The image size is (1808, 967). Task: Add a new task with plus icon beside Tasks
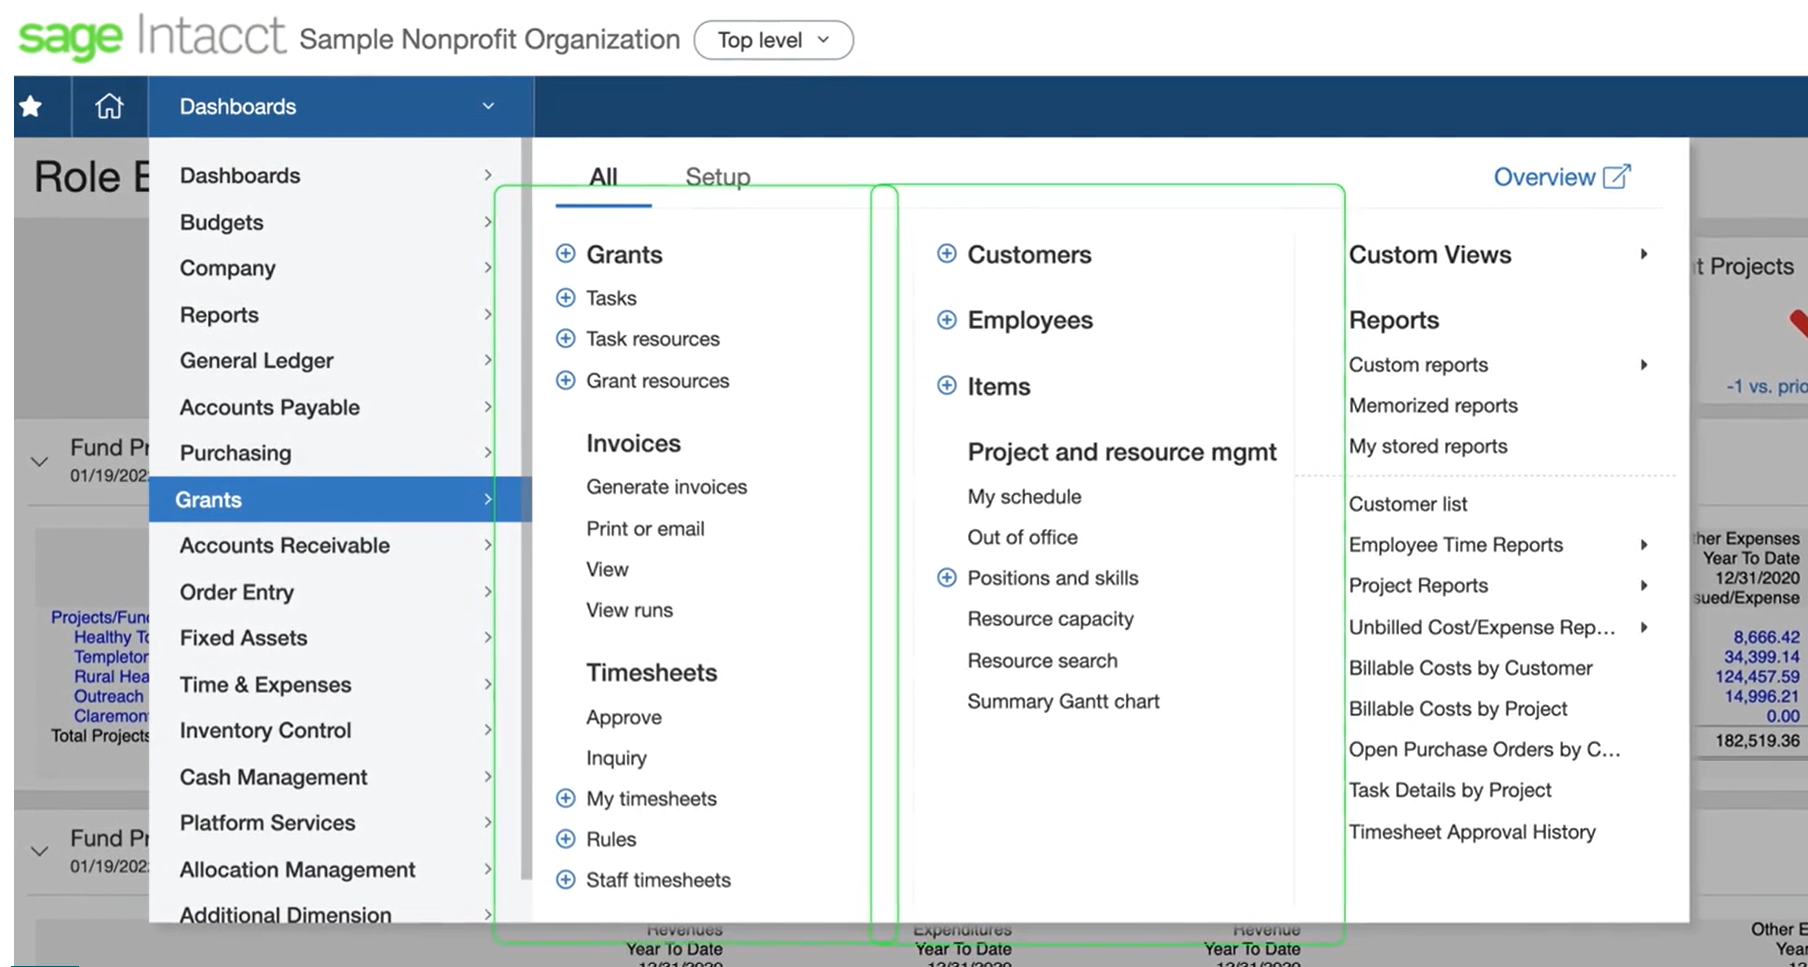565,298
